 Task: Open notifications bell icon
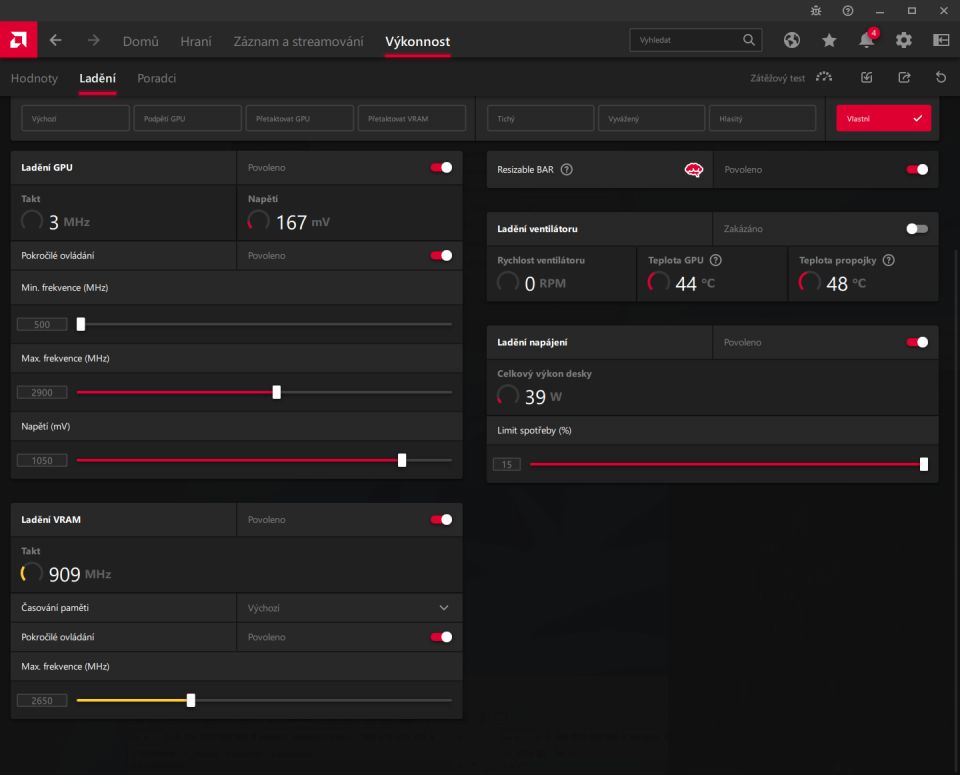click(x=866, y=40)
